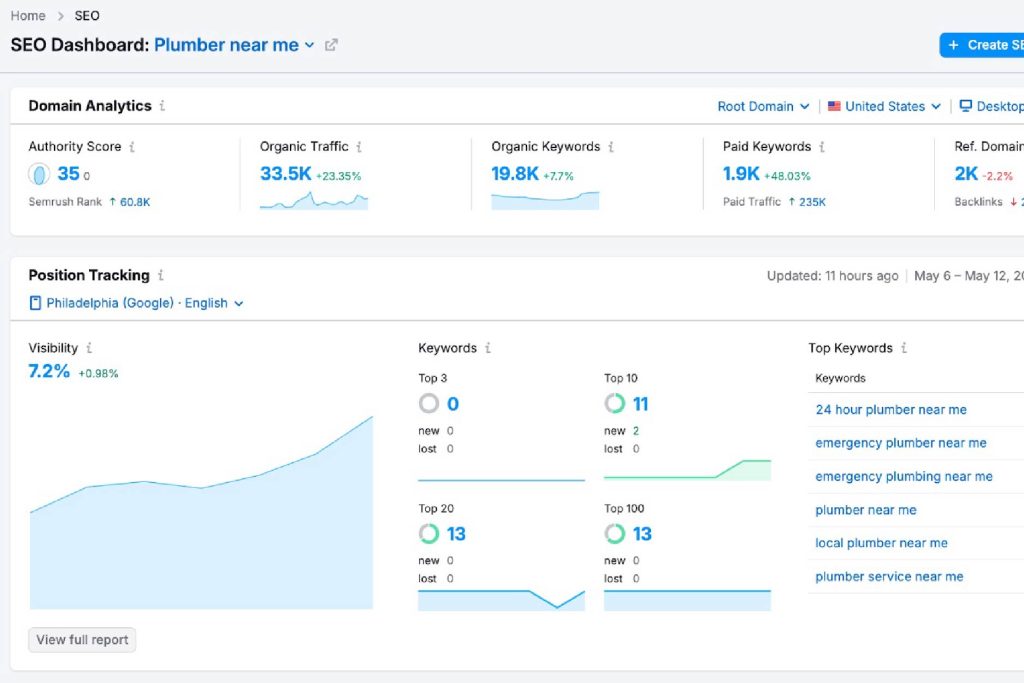Click the Top 3 donut chart icon
Image resolution: width=1024 pixels, height=683 pixels.
tap(429, 404)
